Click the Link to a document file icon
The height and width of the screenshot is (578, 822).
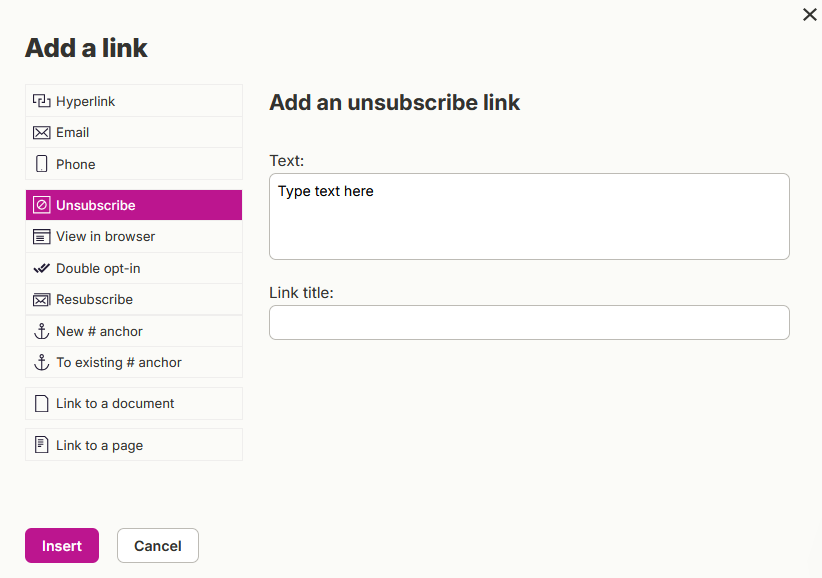tap(41, 403)
